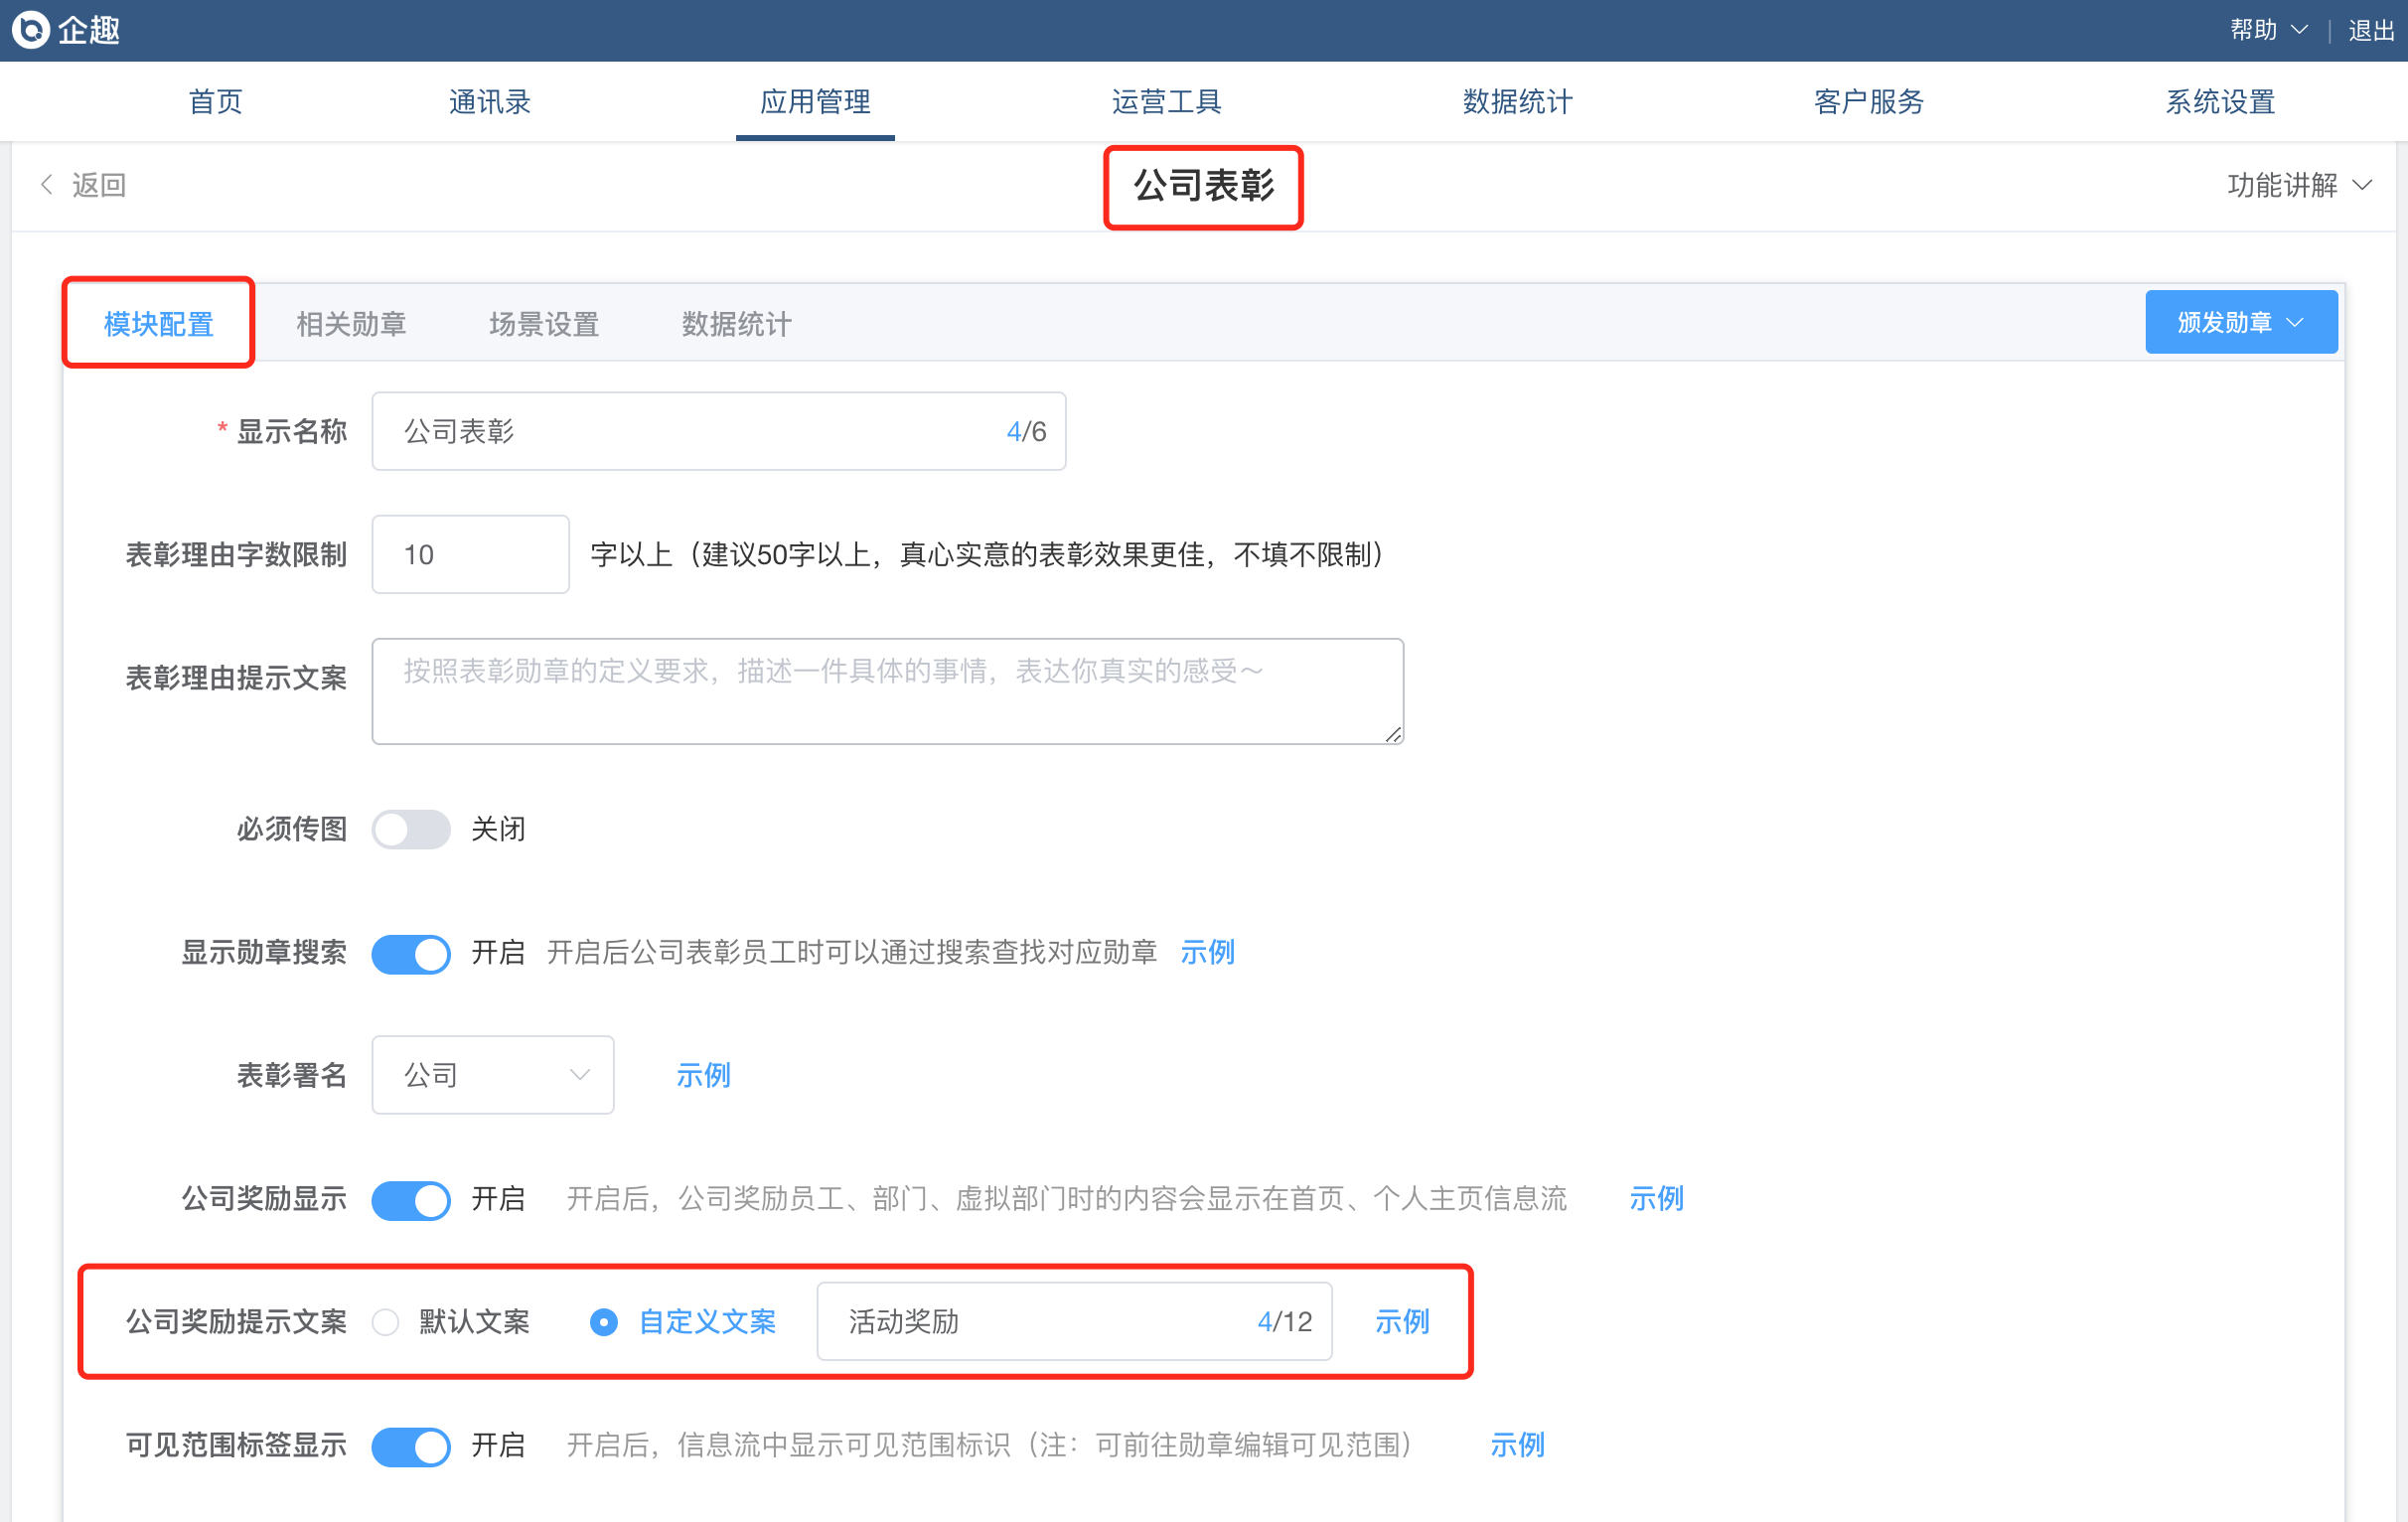
Task: Click the chevron icon beside 帮助
Action: coord(2299,30)
